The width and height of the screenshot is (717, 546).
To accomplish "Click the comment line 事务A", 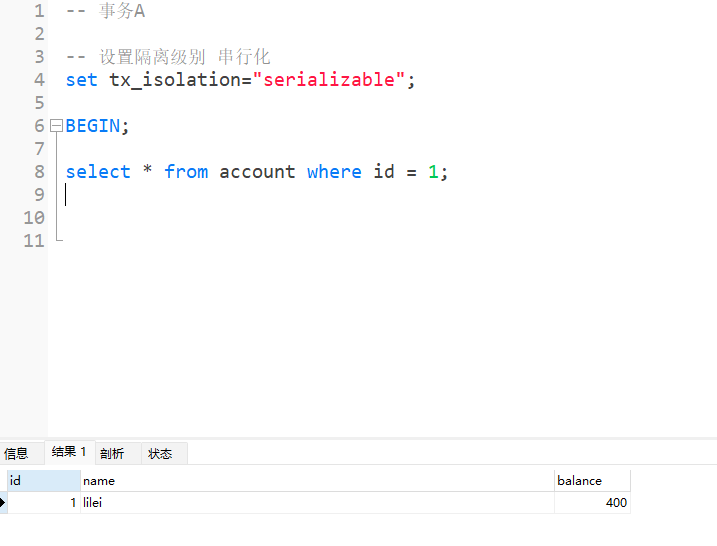I will 106,11.
